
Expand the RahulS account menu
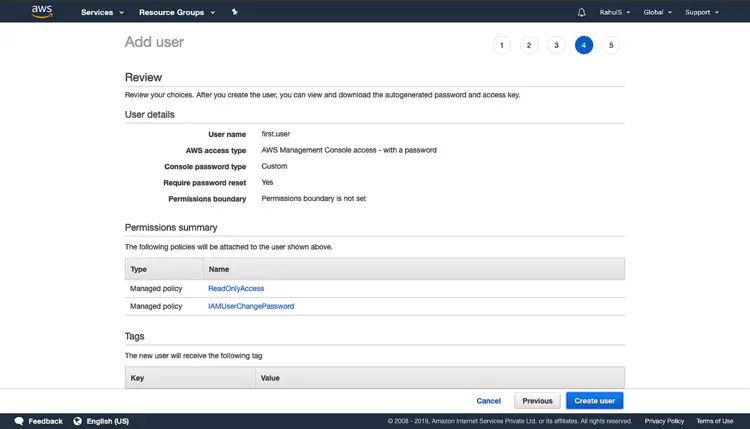pos(615,12)
